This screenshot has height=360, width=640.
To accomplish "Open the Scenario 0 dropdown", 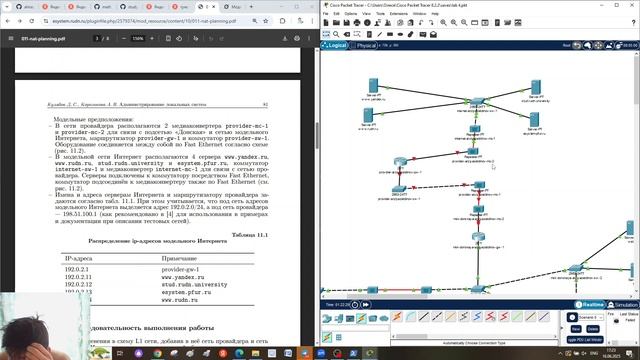I will click(x=590, y=317).
